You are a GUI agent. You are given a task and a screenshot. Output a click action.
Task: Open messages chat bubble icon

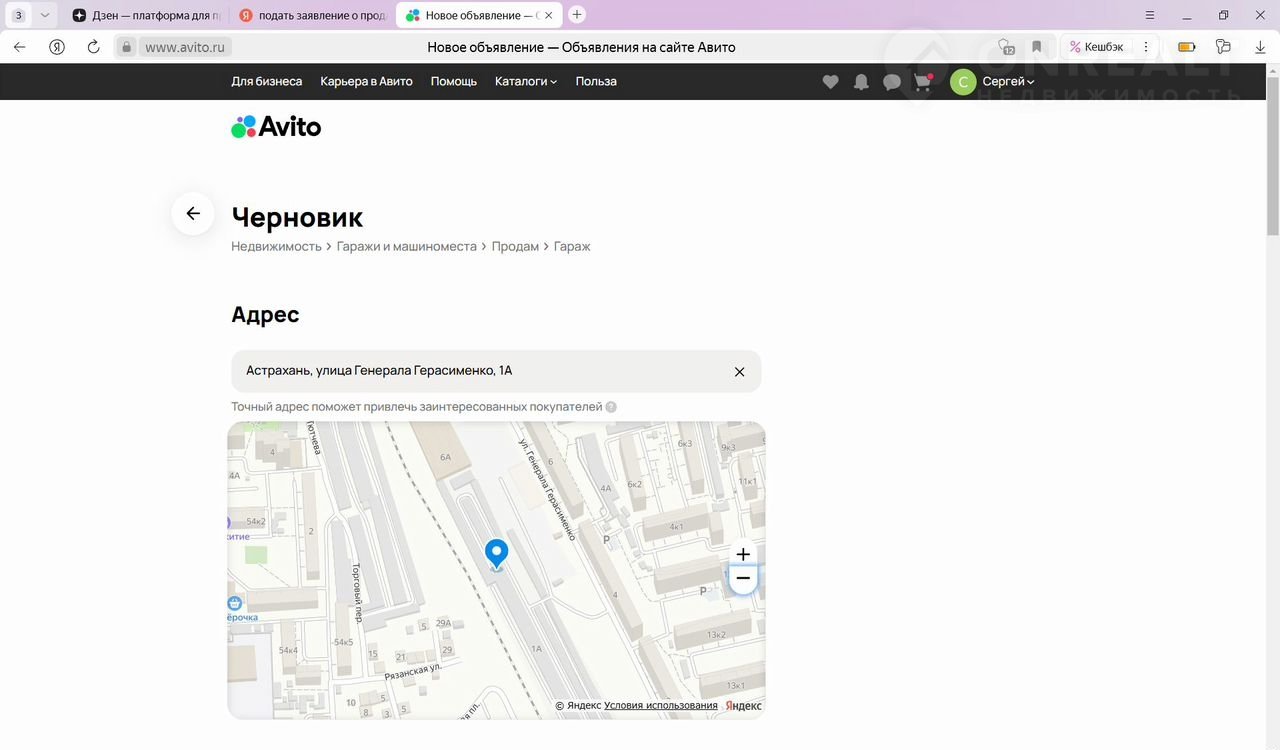pyautogui.click(x=892, y=82)
